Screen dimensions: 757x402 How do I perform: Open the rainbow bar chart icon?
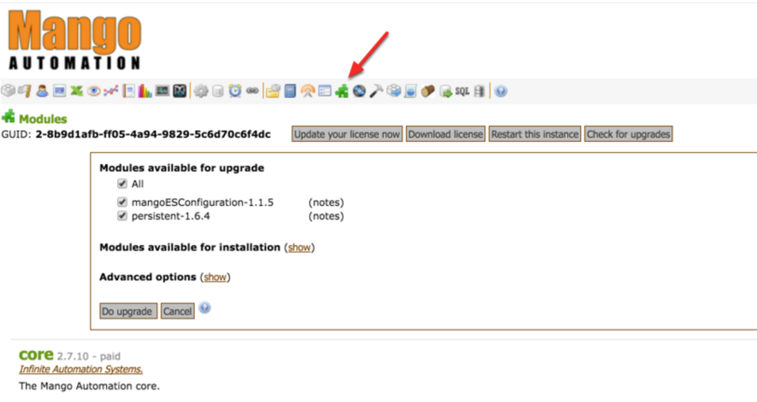click(x=145, y=90)
